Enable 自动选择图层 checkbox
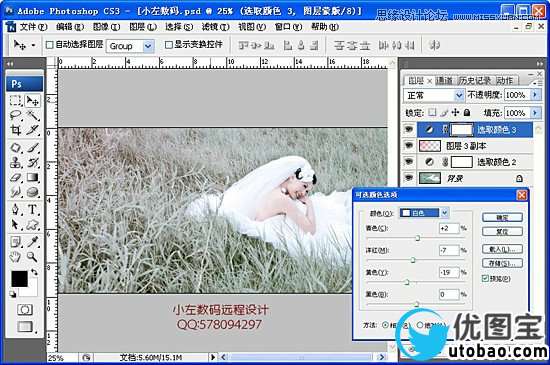Image resolution: width=550 pixels, height=365 pixels. [x=50, y=45]
